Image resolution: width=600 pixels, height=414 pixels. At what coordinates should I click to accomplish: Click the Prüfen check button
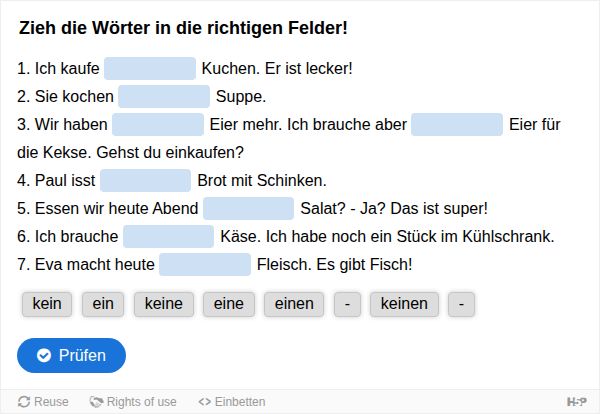(71, 355)
